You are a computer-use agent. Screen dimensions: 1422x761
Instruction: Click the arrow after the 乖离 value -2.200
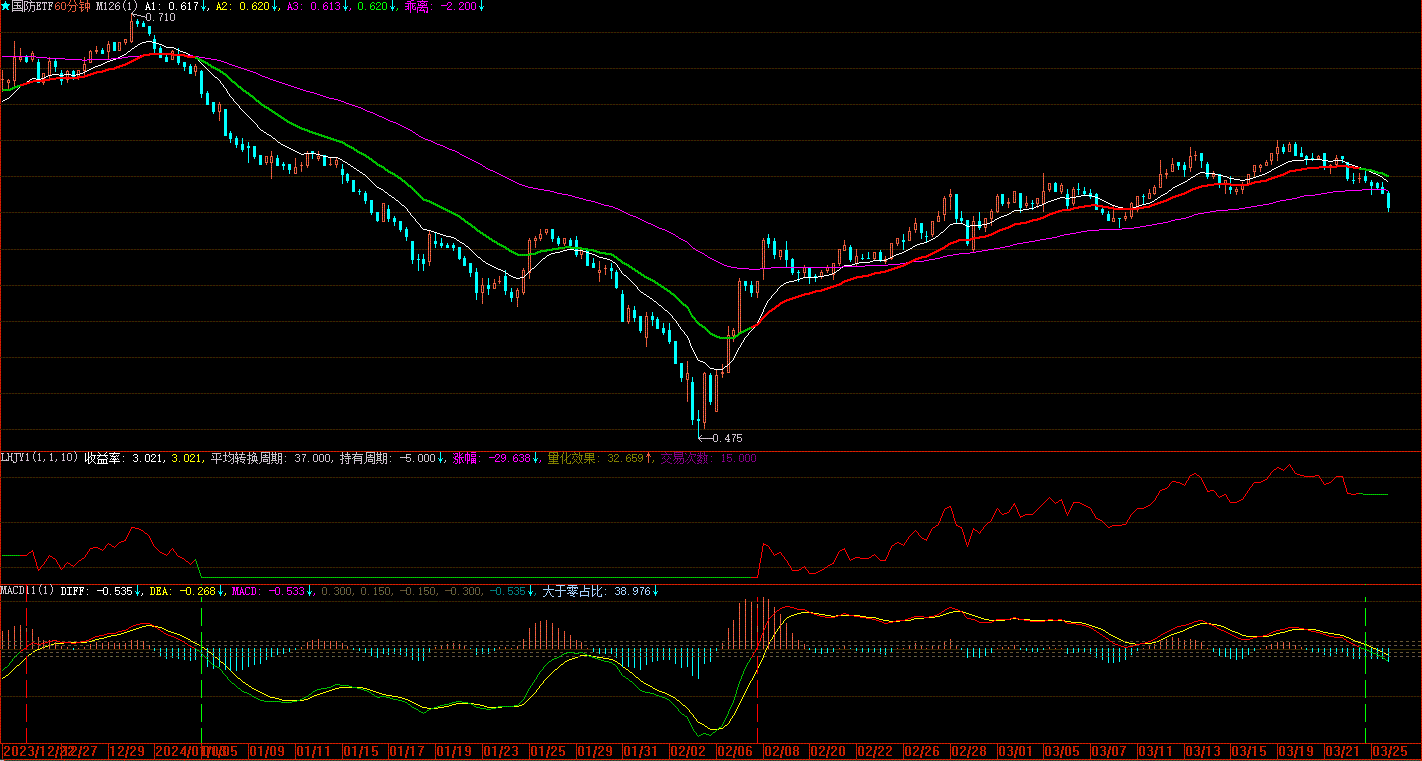coord(481,6)
